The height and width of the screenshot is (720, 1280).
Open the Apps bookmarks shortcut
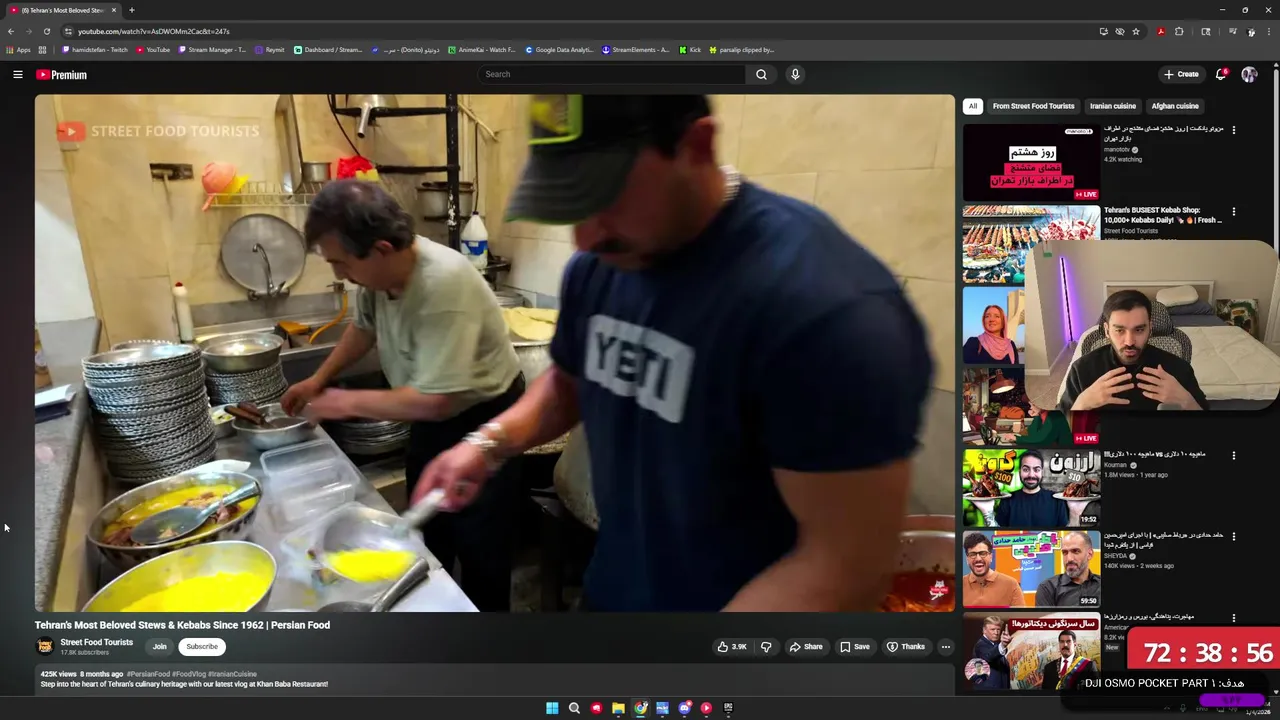(x=18, y=50)
